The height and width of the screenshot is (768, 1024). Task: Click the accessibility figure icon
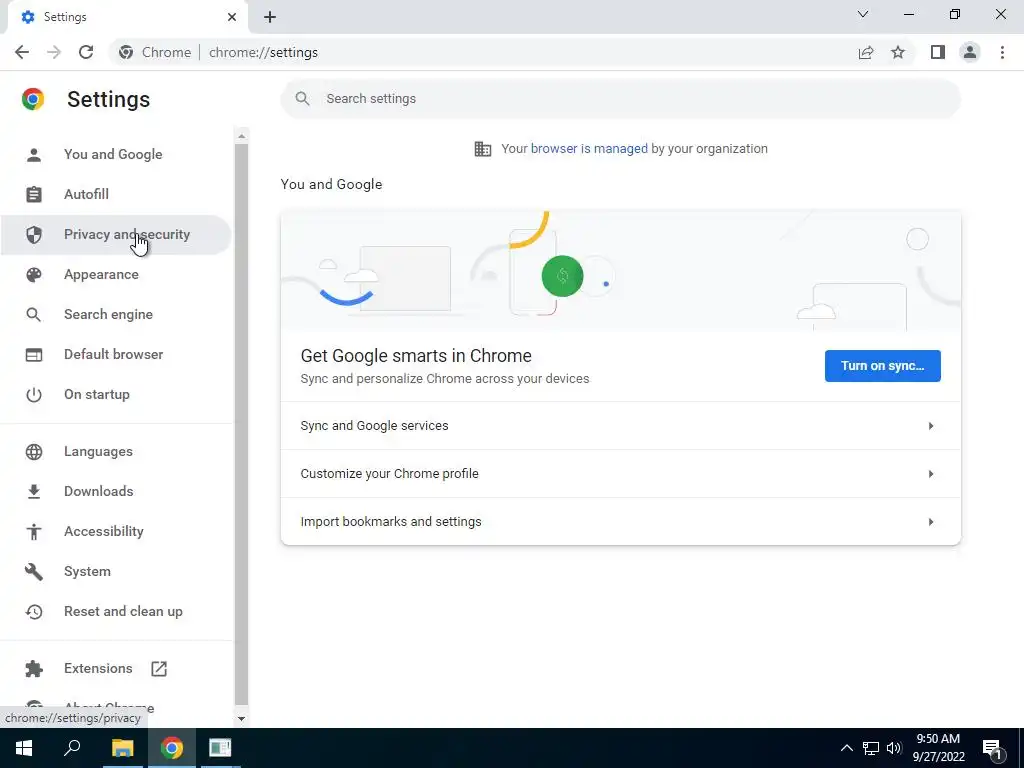tap(33, 532)
